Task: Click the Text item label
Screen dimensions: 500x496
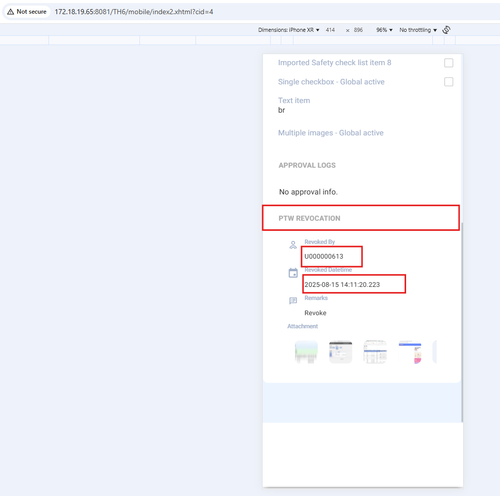Action: click(294, 100)
